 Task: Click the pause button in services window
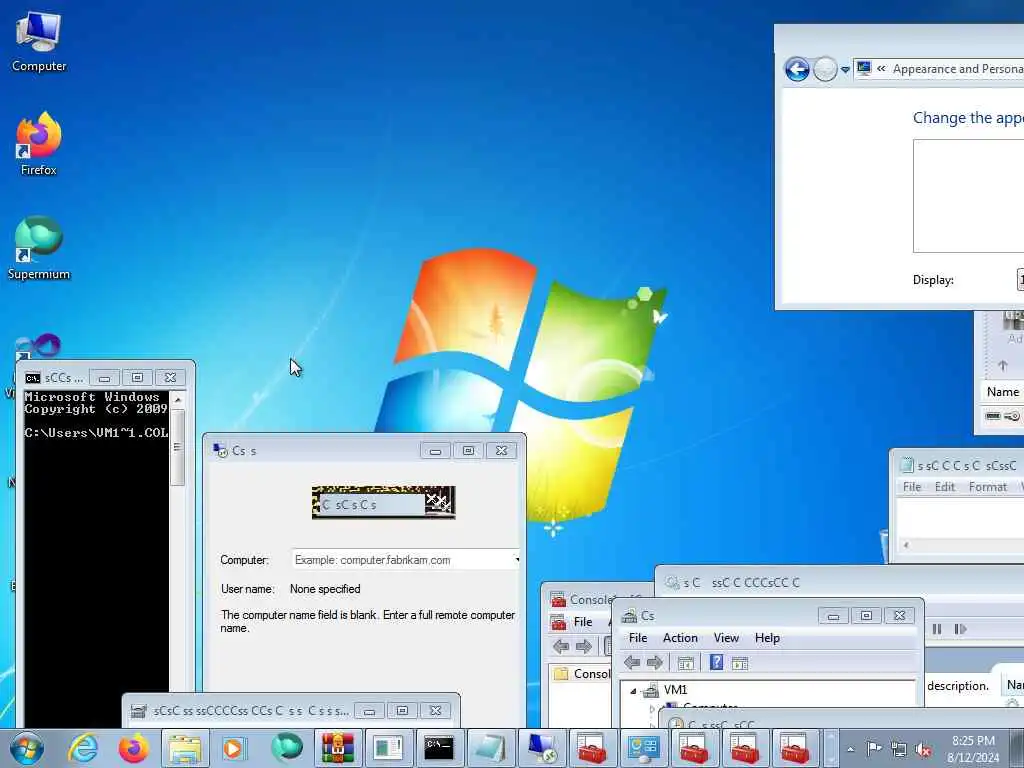coord(936,629)
